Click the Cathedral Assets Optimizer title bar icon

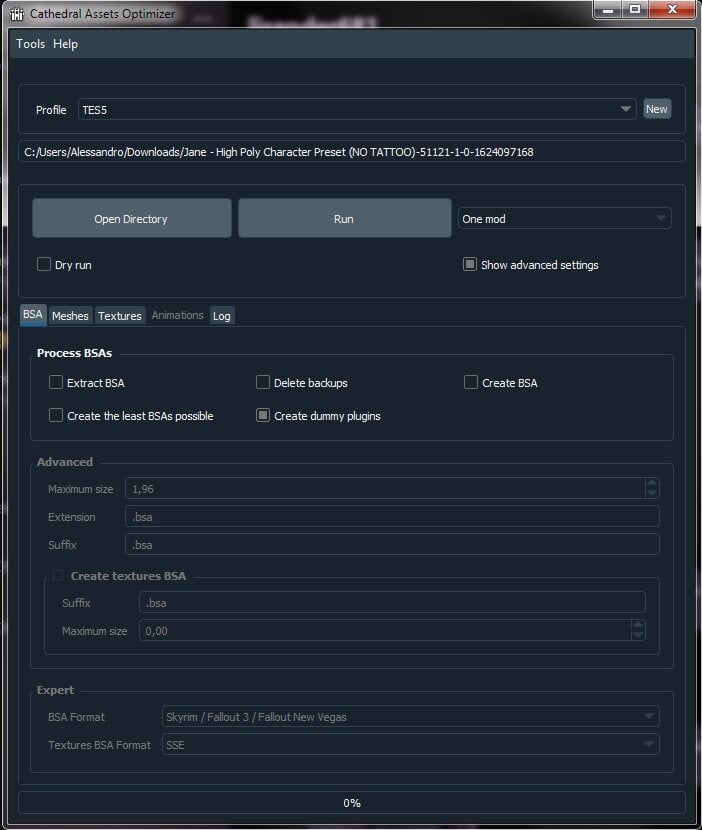click(17, 14)
